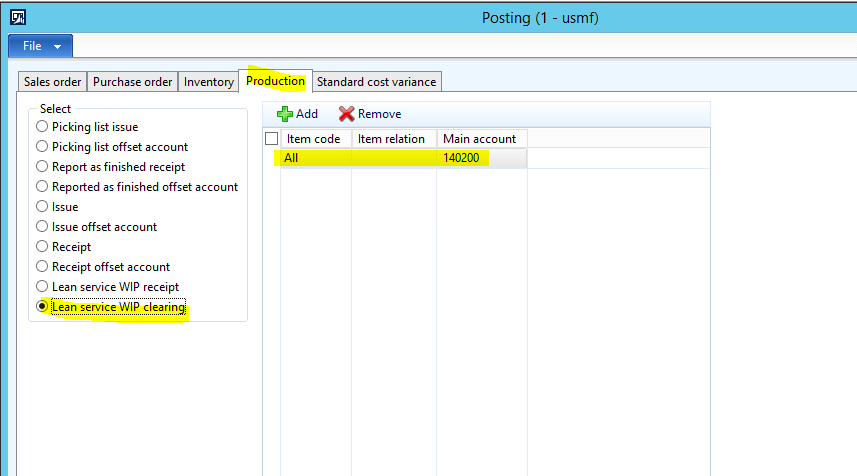Click the red X Remove icon
Screen dimensions: 857x476
[346, 114]
